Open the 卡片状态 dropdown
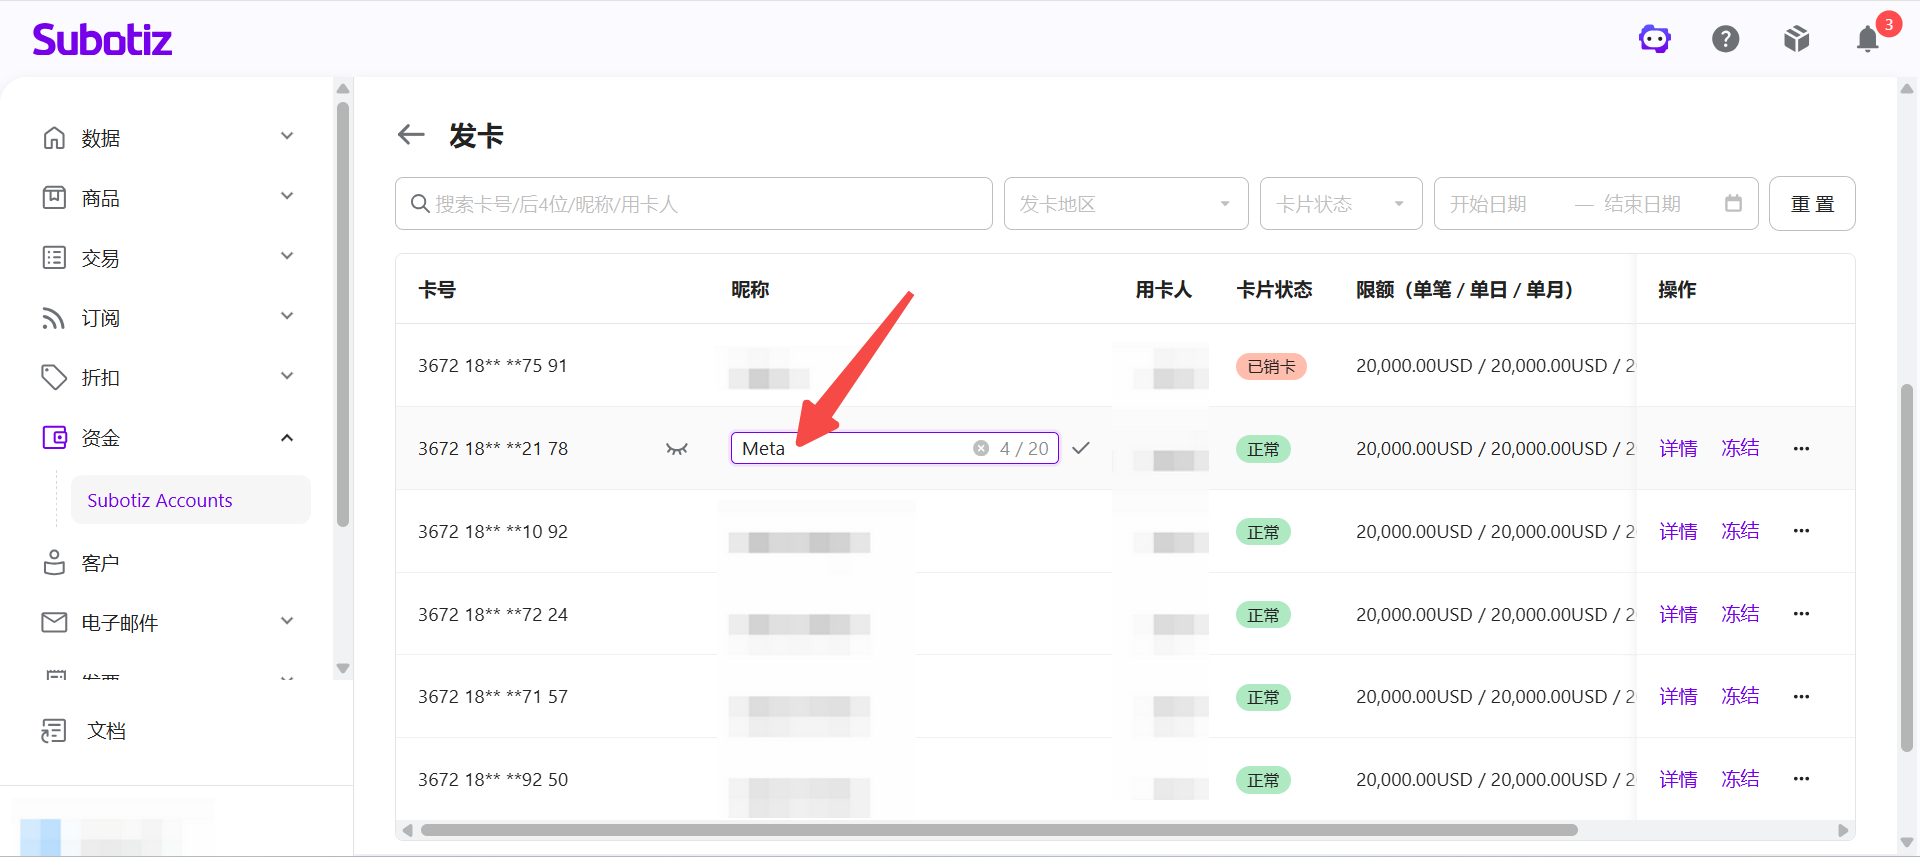Image resolution: width=1920 pixels, height=857 pixels. [1341, 204]
